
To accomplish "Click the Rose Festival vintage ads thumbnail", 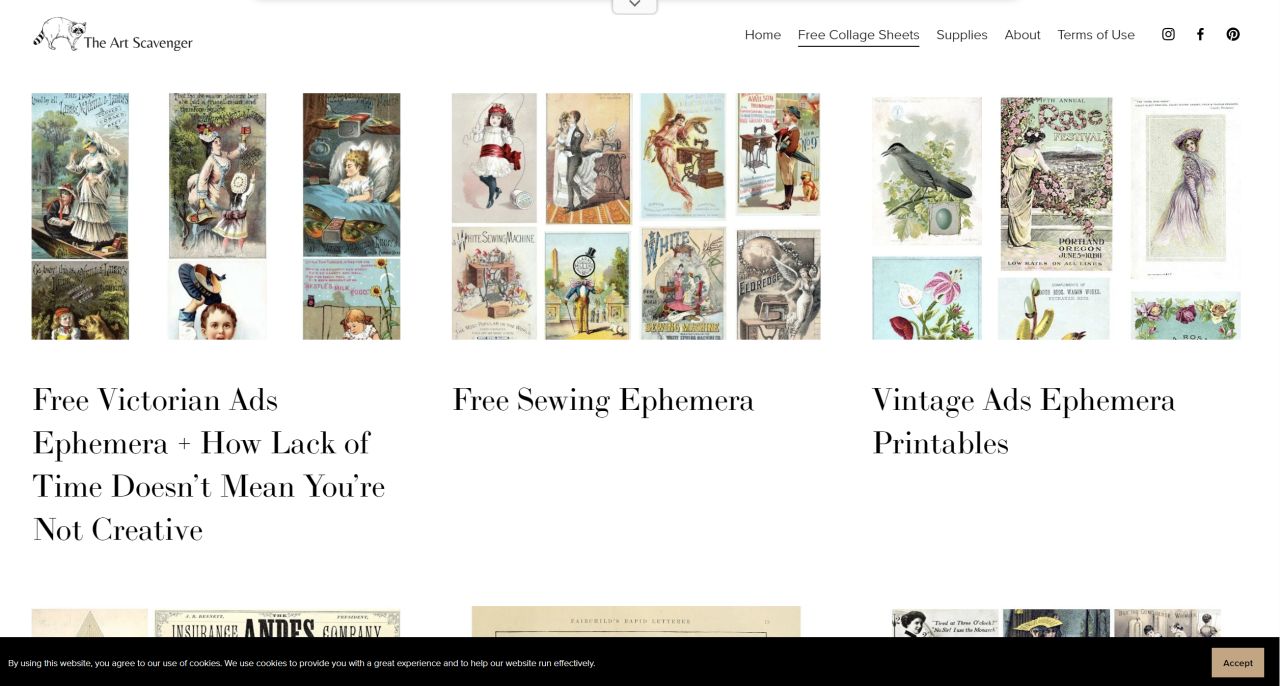I will pyautogui.click(x=1056, y=216).
